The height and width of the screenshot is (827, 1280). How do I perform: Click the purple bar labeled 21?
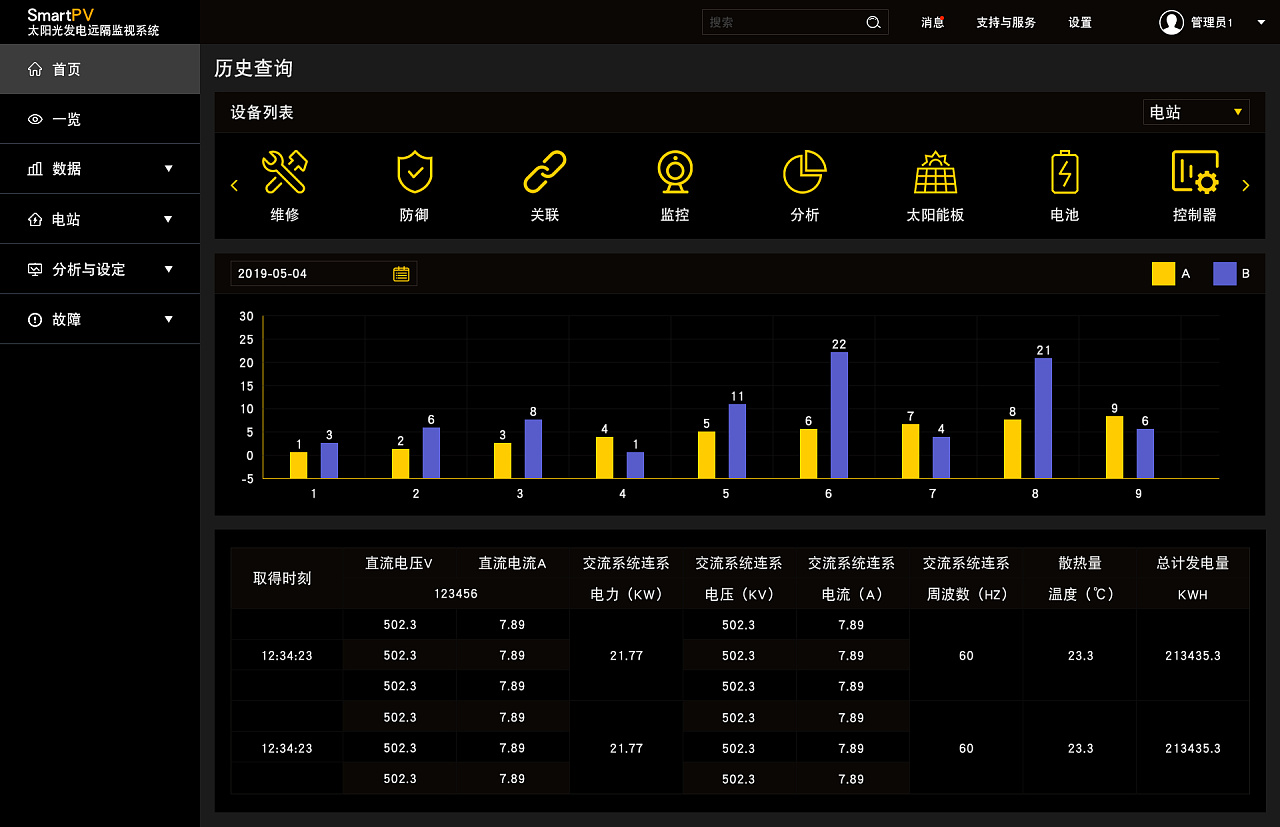(1043, 418)
